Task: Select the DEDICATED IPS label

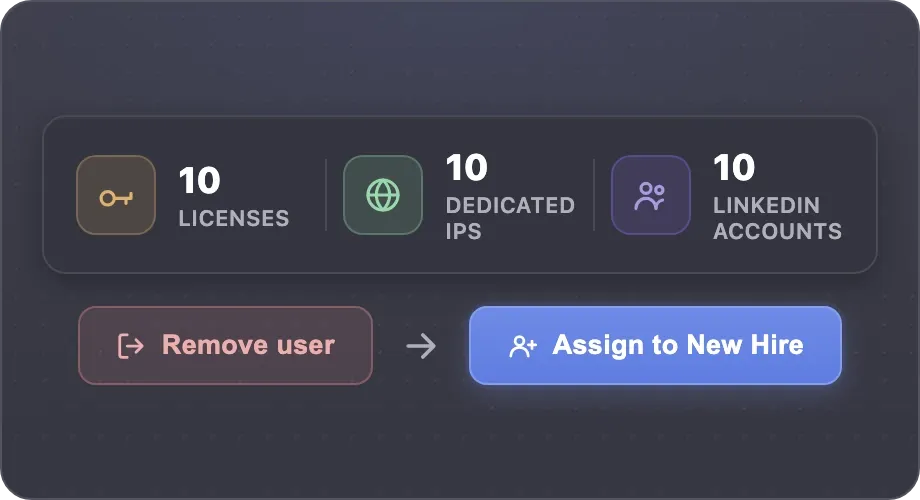Action: pyautogui.click(x=510, y=218)
